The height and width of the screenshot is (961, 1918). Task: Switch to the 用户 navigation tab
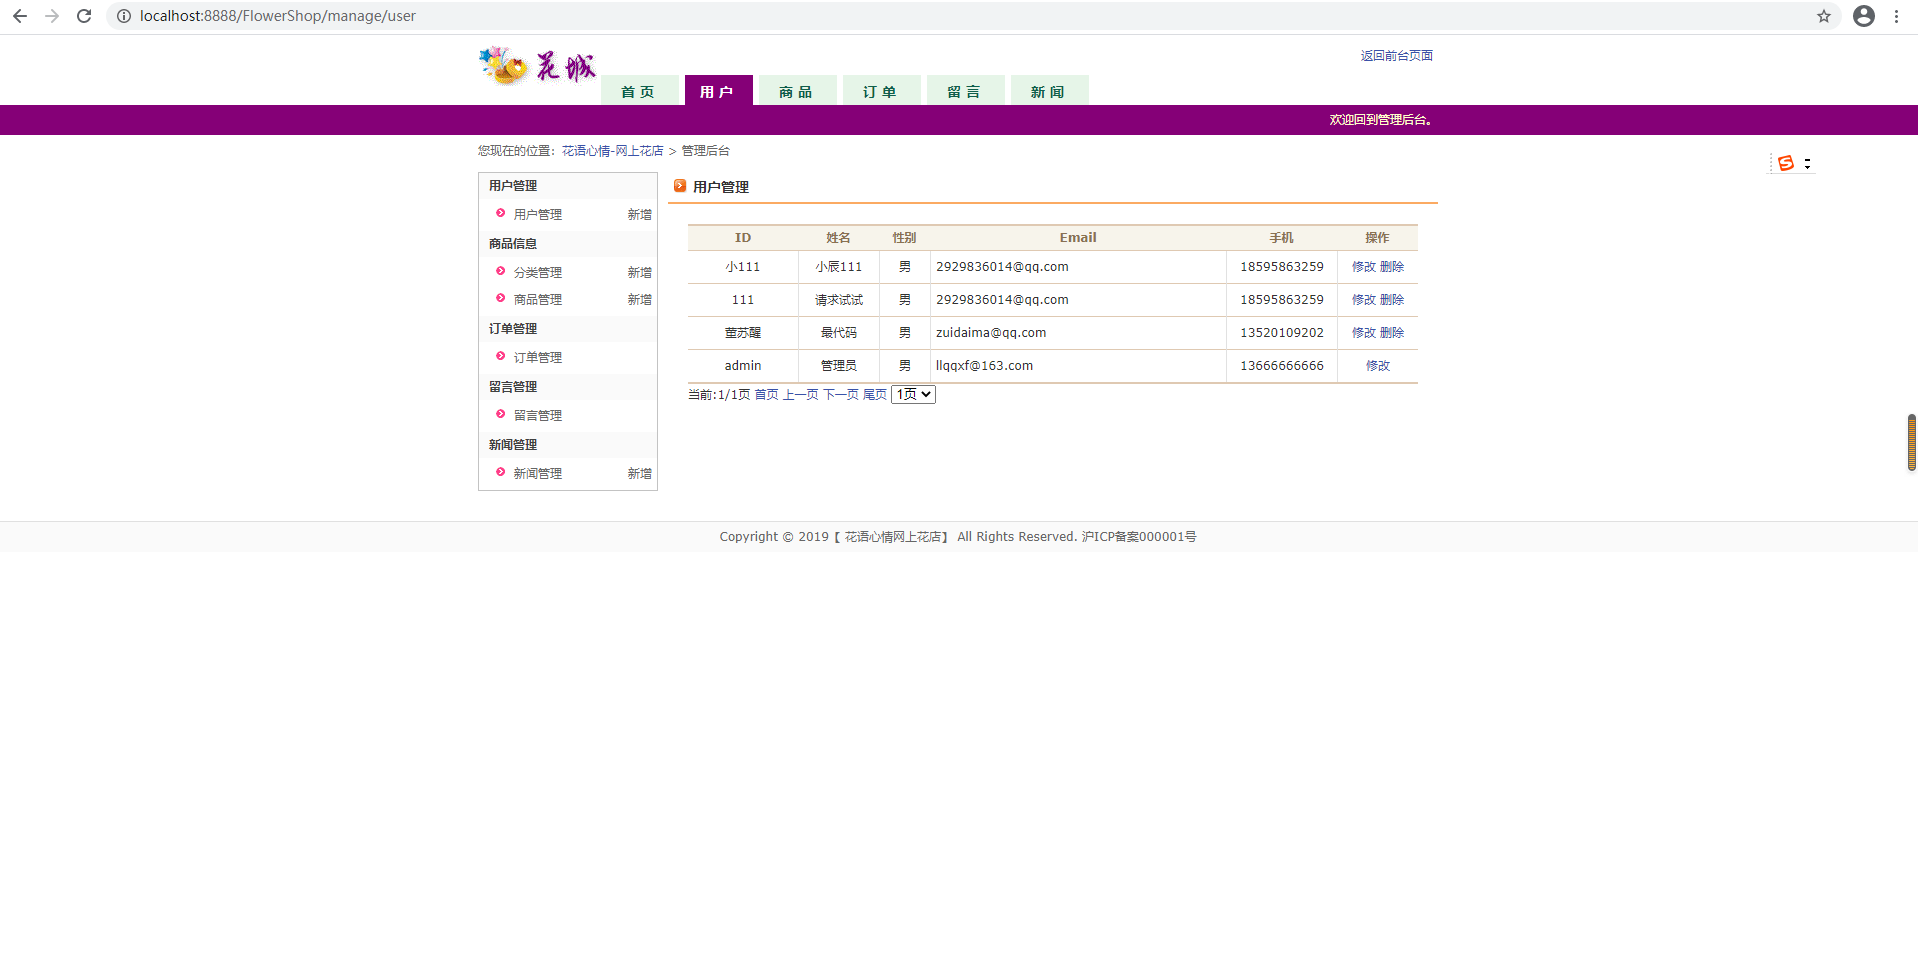click(x=718, y=91)
